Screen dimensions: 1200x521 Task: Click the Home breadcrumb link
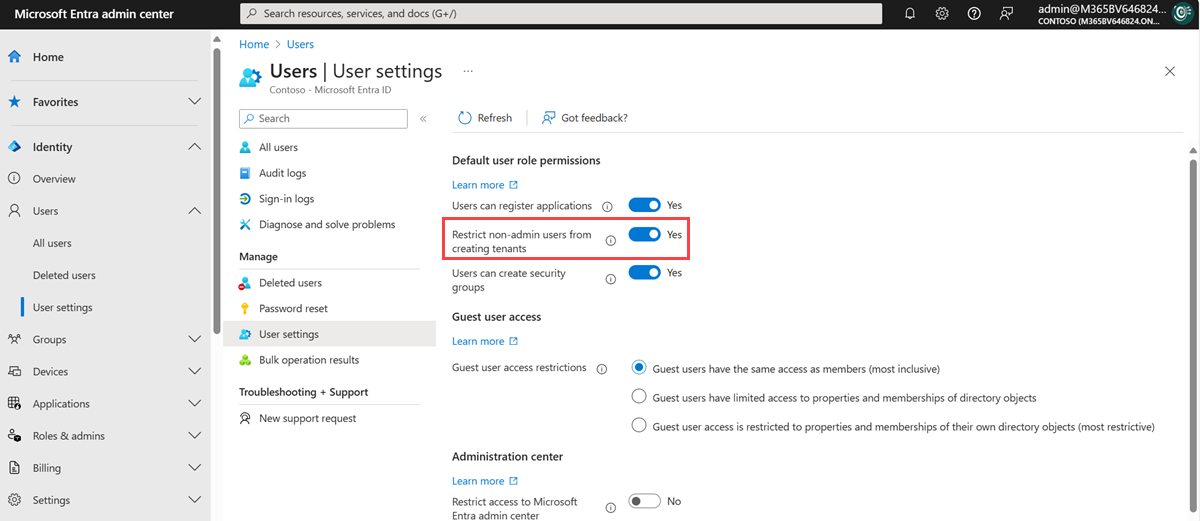[254, 44]
